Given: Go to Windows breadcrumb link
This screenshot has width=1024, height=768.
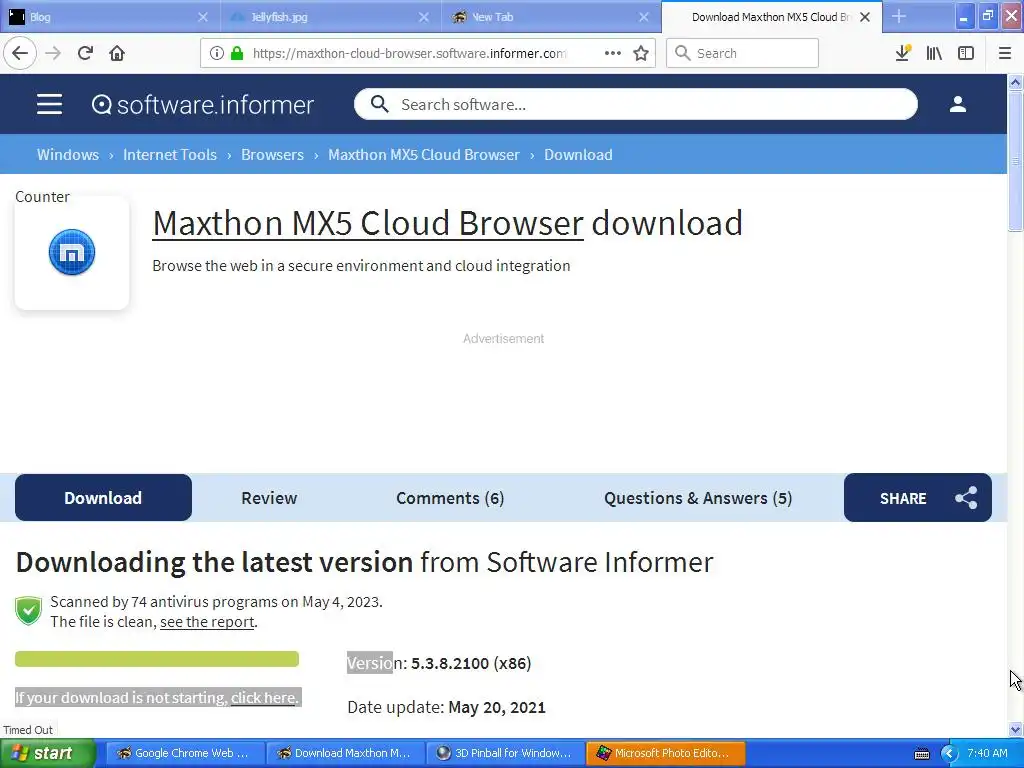Looking at the screenshot, I should click(68, 155).
